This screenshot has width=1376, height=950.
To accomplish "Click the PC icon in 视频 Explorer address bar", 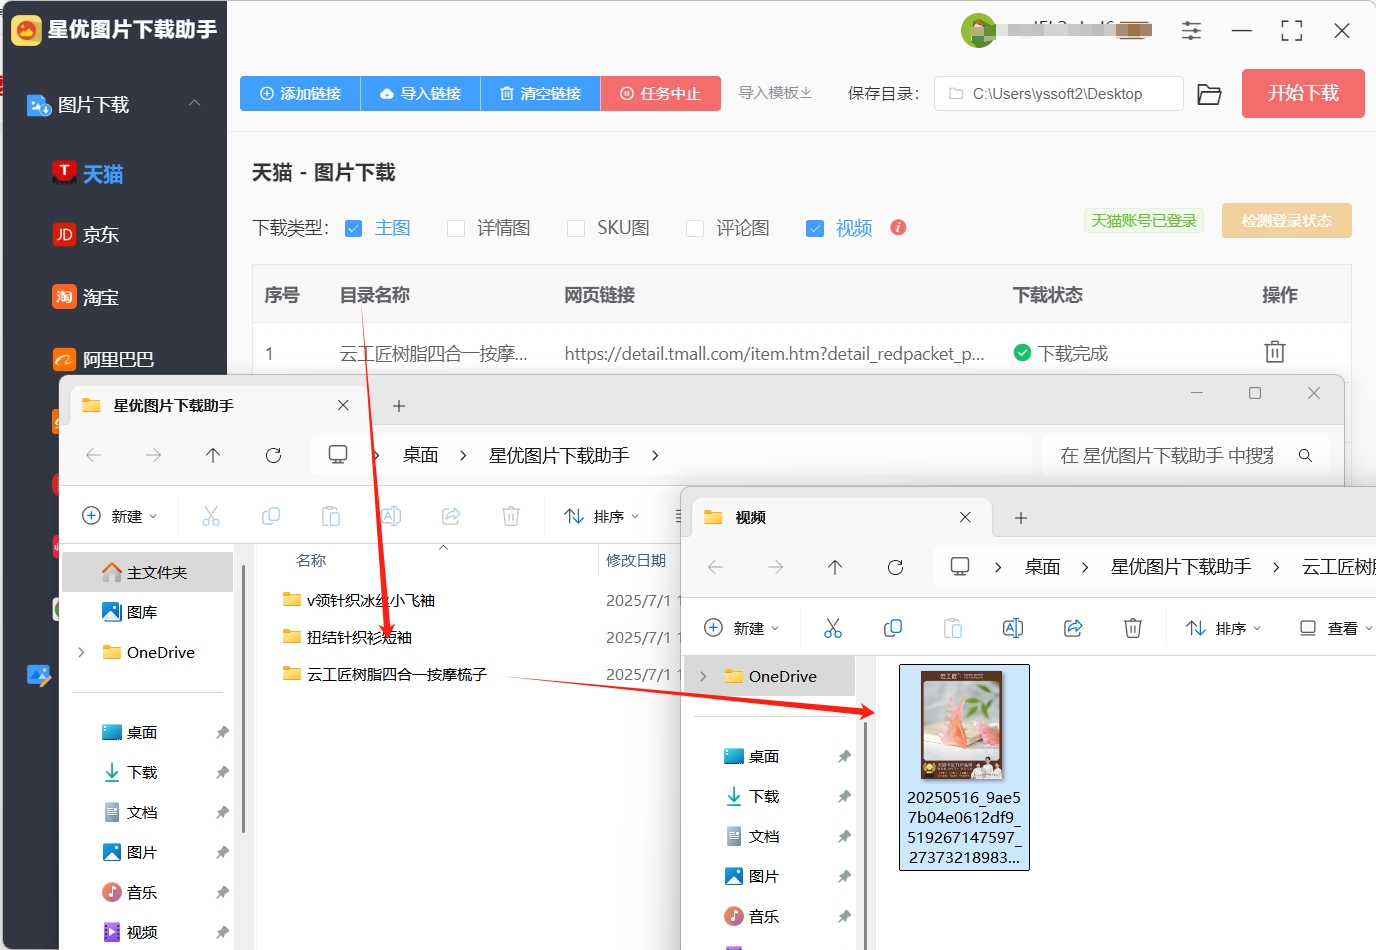I will coord(960,567).
